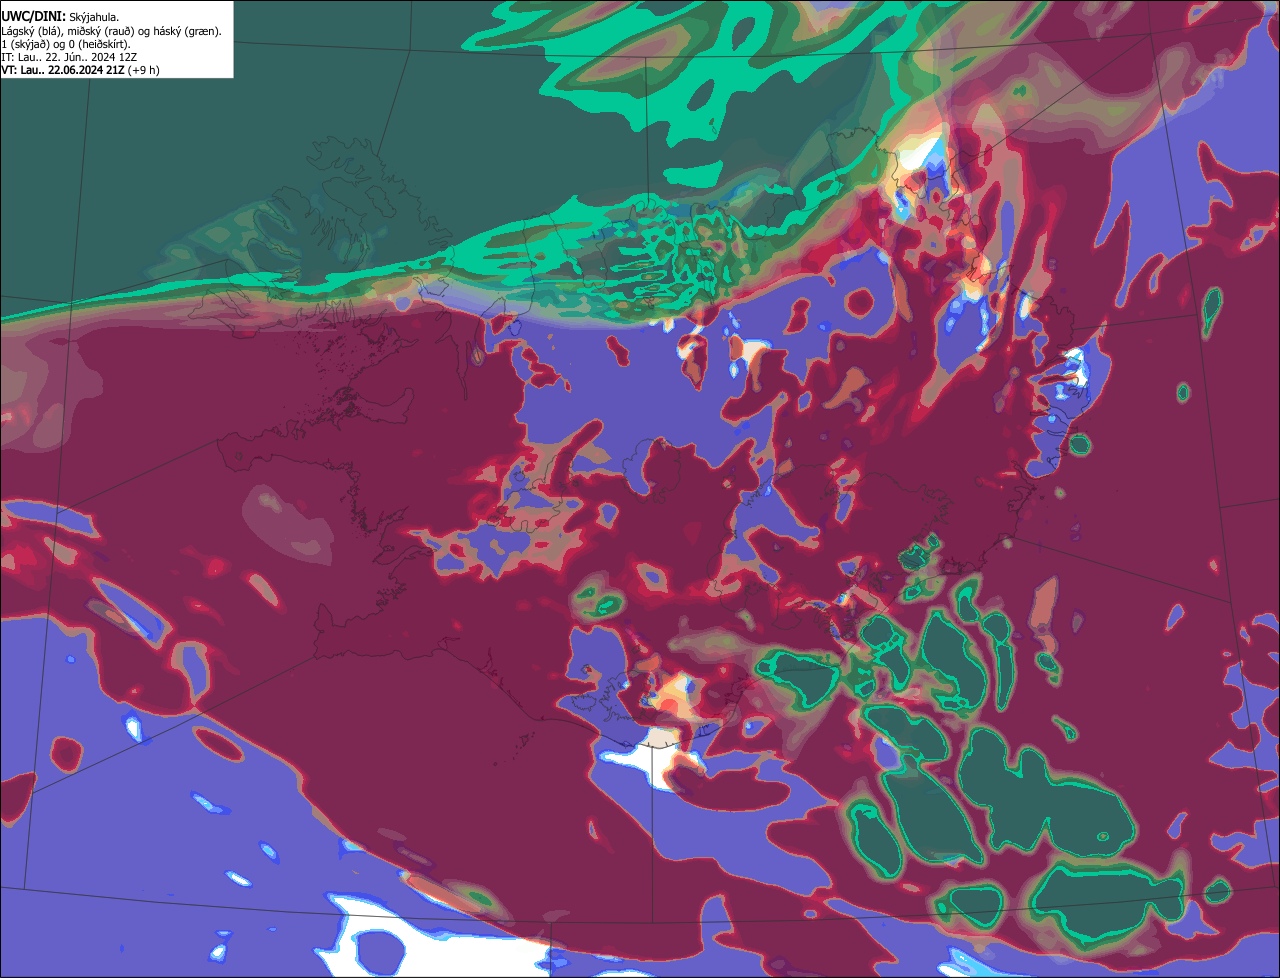
Task: Click the line "1 (skýjað) og 0 (heiðskírt)."
Action: pyautogui.click(x=65, y=44)
